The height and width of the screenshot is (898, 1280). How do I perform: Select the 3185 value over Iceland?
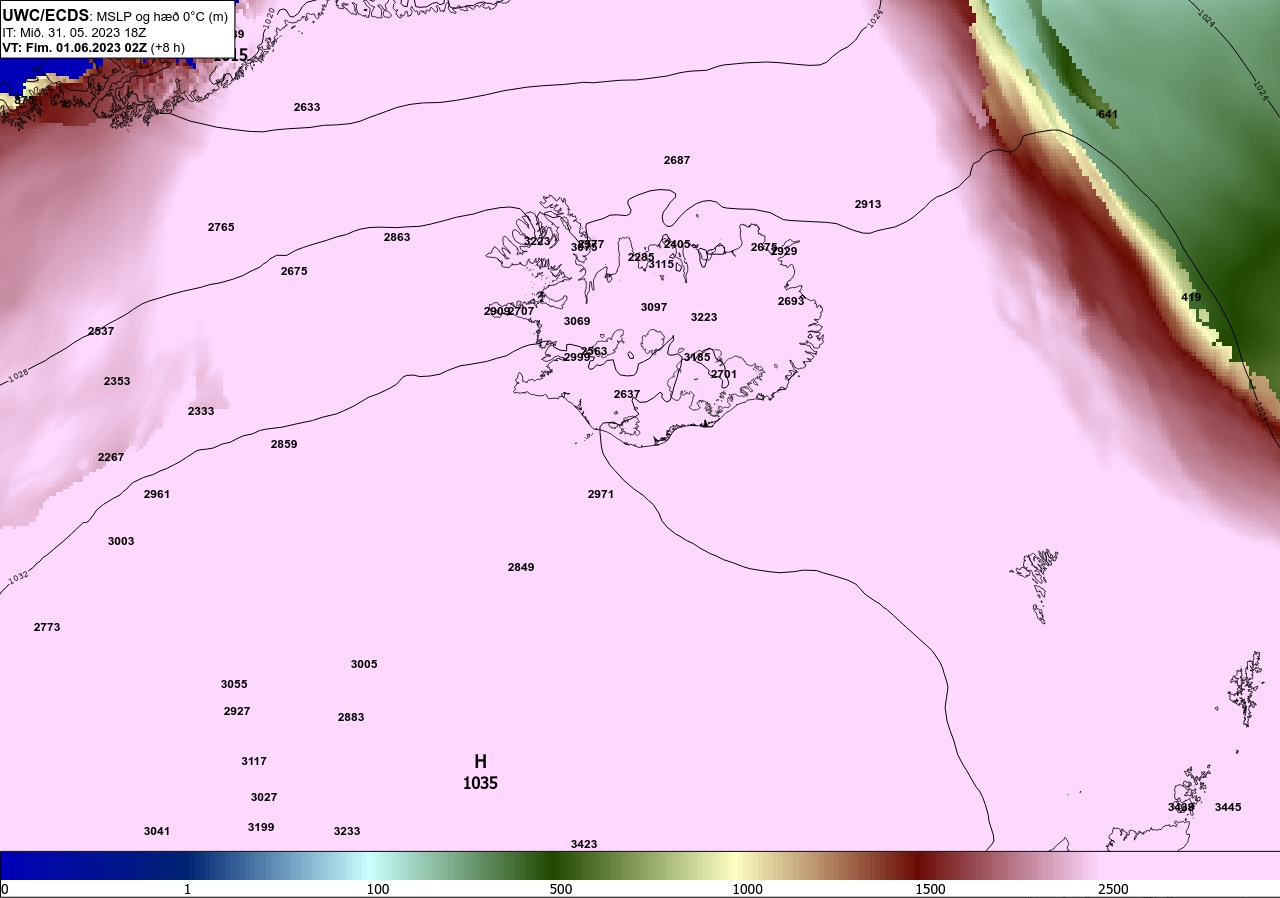697,357
